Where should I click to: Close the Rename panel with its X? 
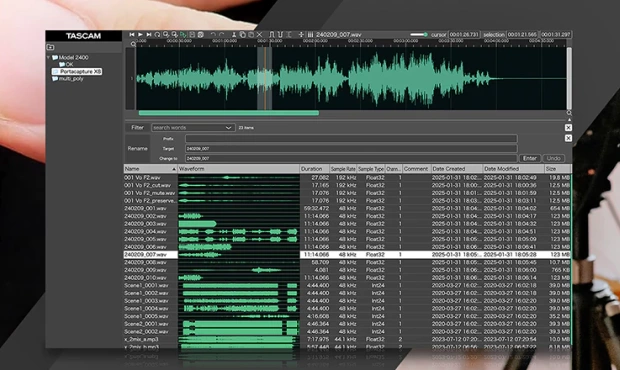click(x=568, y=138)
